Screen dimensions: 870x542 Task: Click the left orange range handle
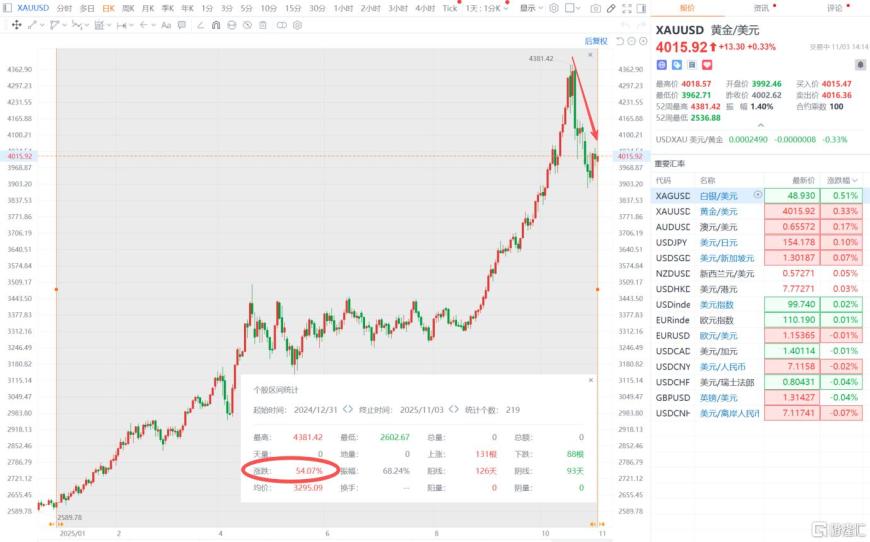pyautogui.click(x=56, y=289)
